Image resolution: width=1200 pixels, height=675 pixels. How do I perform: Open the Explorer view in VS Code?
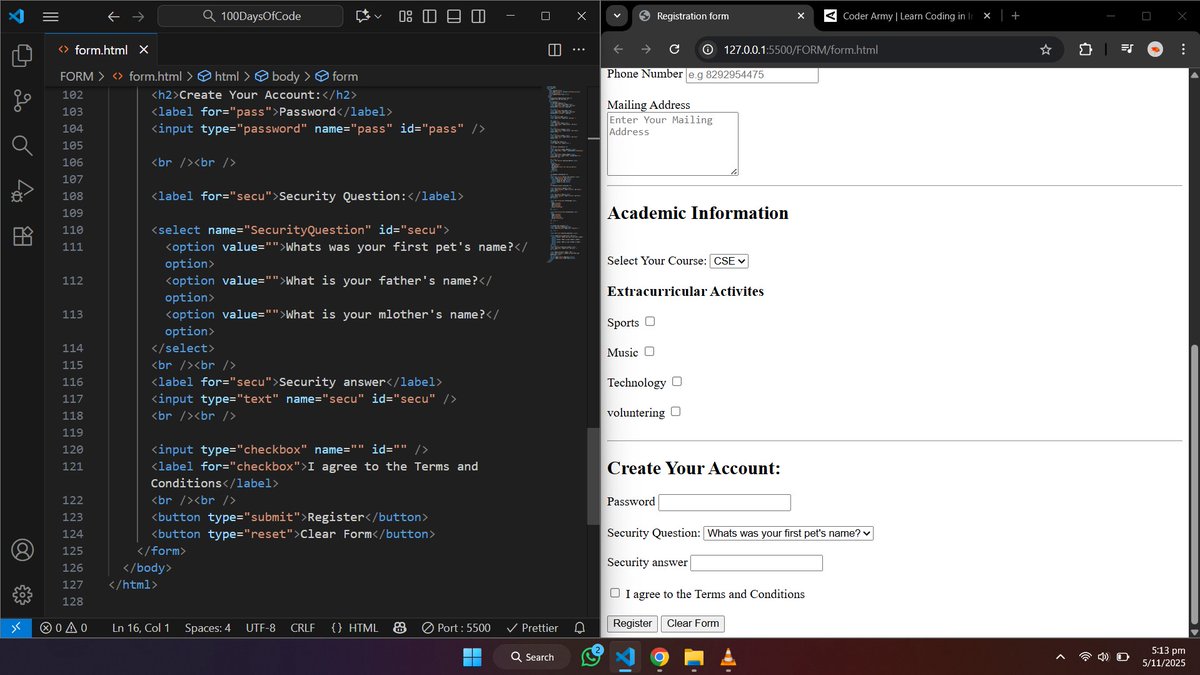pyautogui.click(x=22, y=56)
